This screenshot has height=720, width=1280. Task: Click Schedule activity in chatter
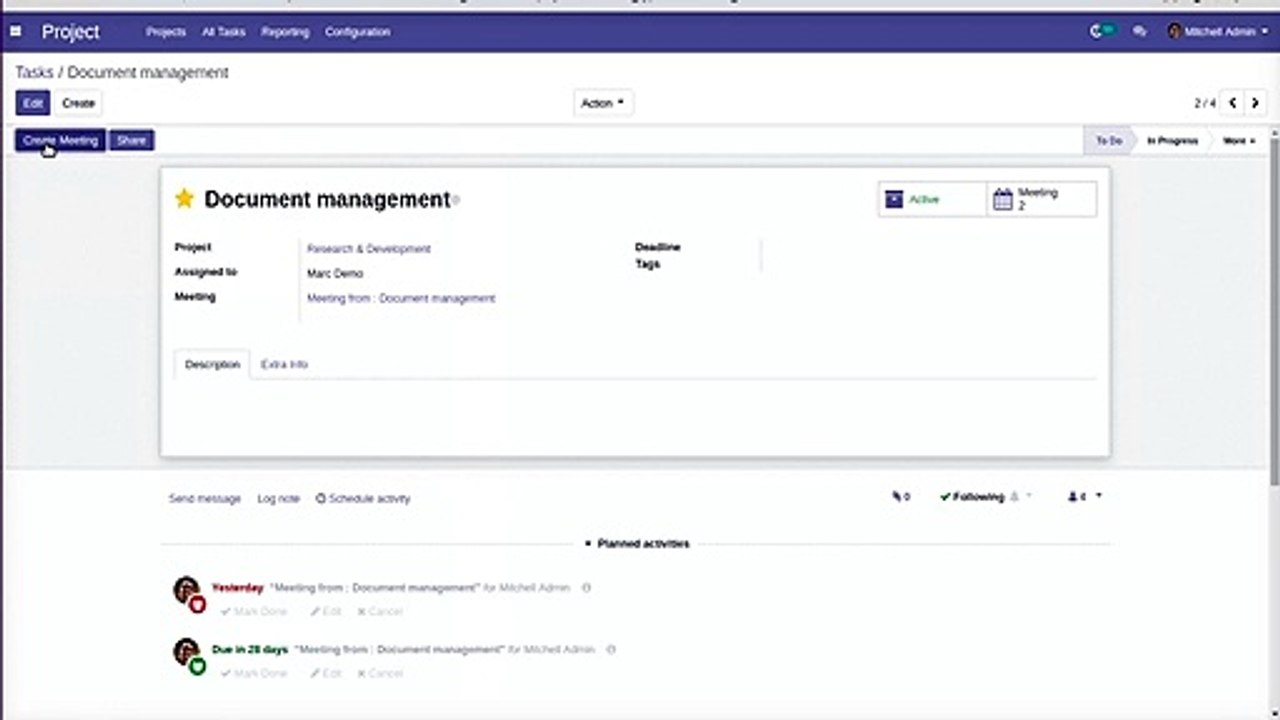pos(363,498)
